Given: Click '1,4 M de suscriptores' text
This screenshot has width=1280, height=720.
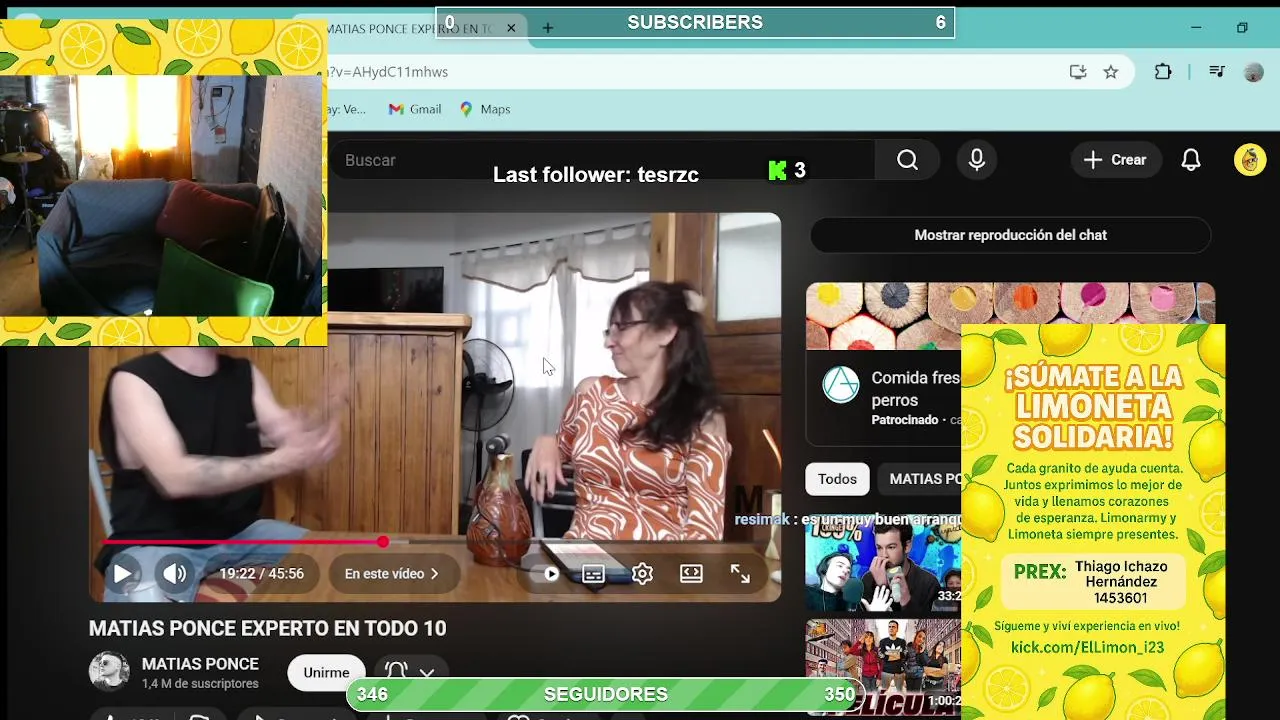Looking at the screenshot, I should pos(200,684).
